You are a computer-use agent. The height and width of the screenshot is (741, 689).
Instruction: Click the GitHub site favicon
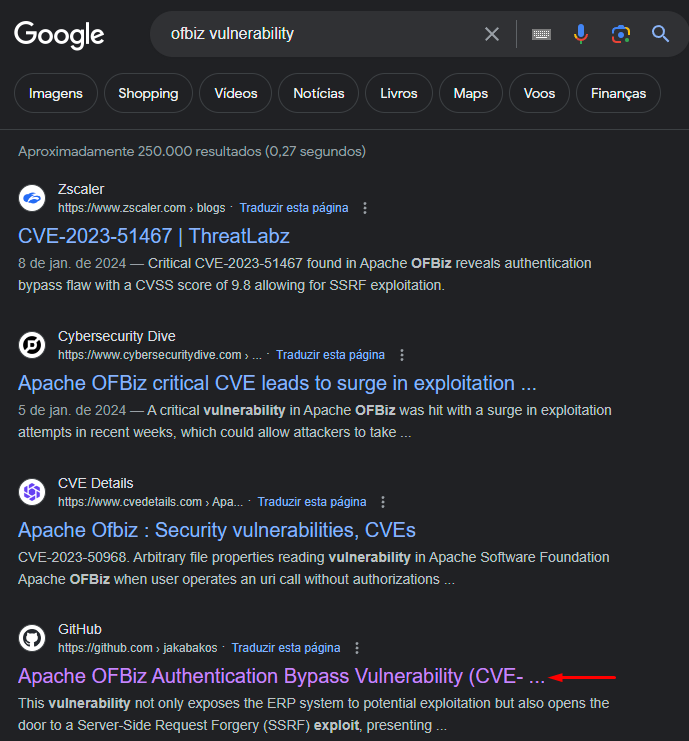click(x=33, y=638)
